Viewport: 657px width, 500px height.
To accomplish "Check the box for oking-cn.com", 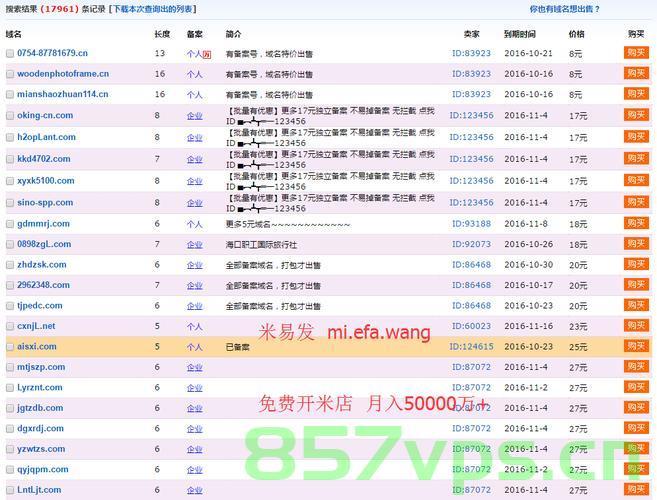I will click(10, 116).
